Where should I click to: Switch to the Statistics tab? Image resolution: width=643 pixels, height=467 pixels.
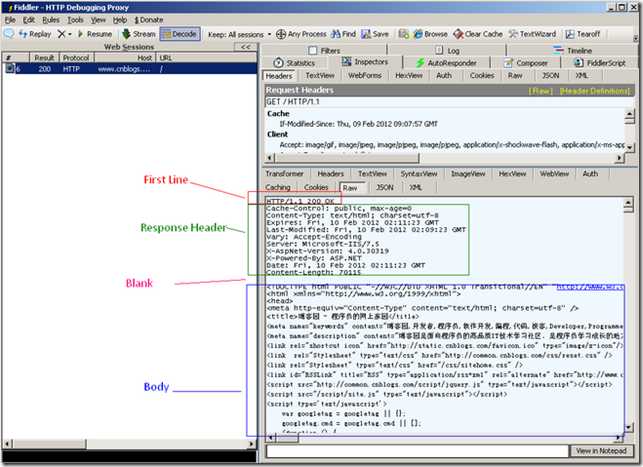tap(294, 63)
